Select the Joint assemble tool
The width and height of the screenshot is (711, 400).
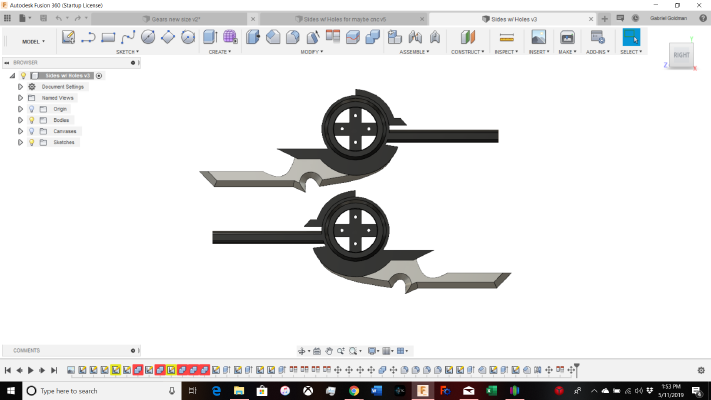click(415, 37)
